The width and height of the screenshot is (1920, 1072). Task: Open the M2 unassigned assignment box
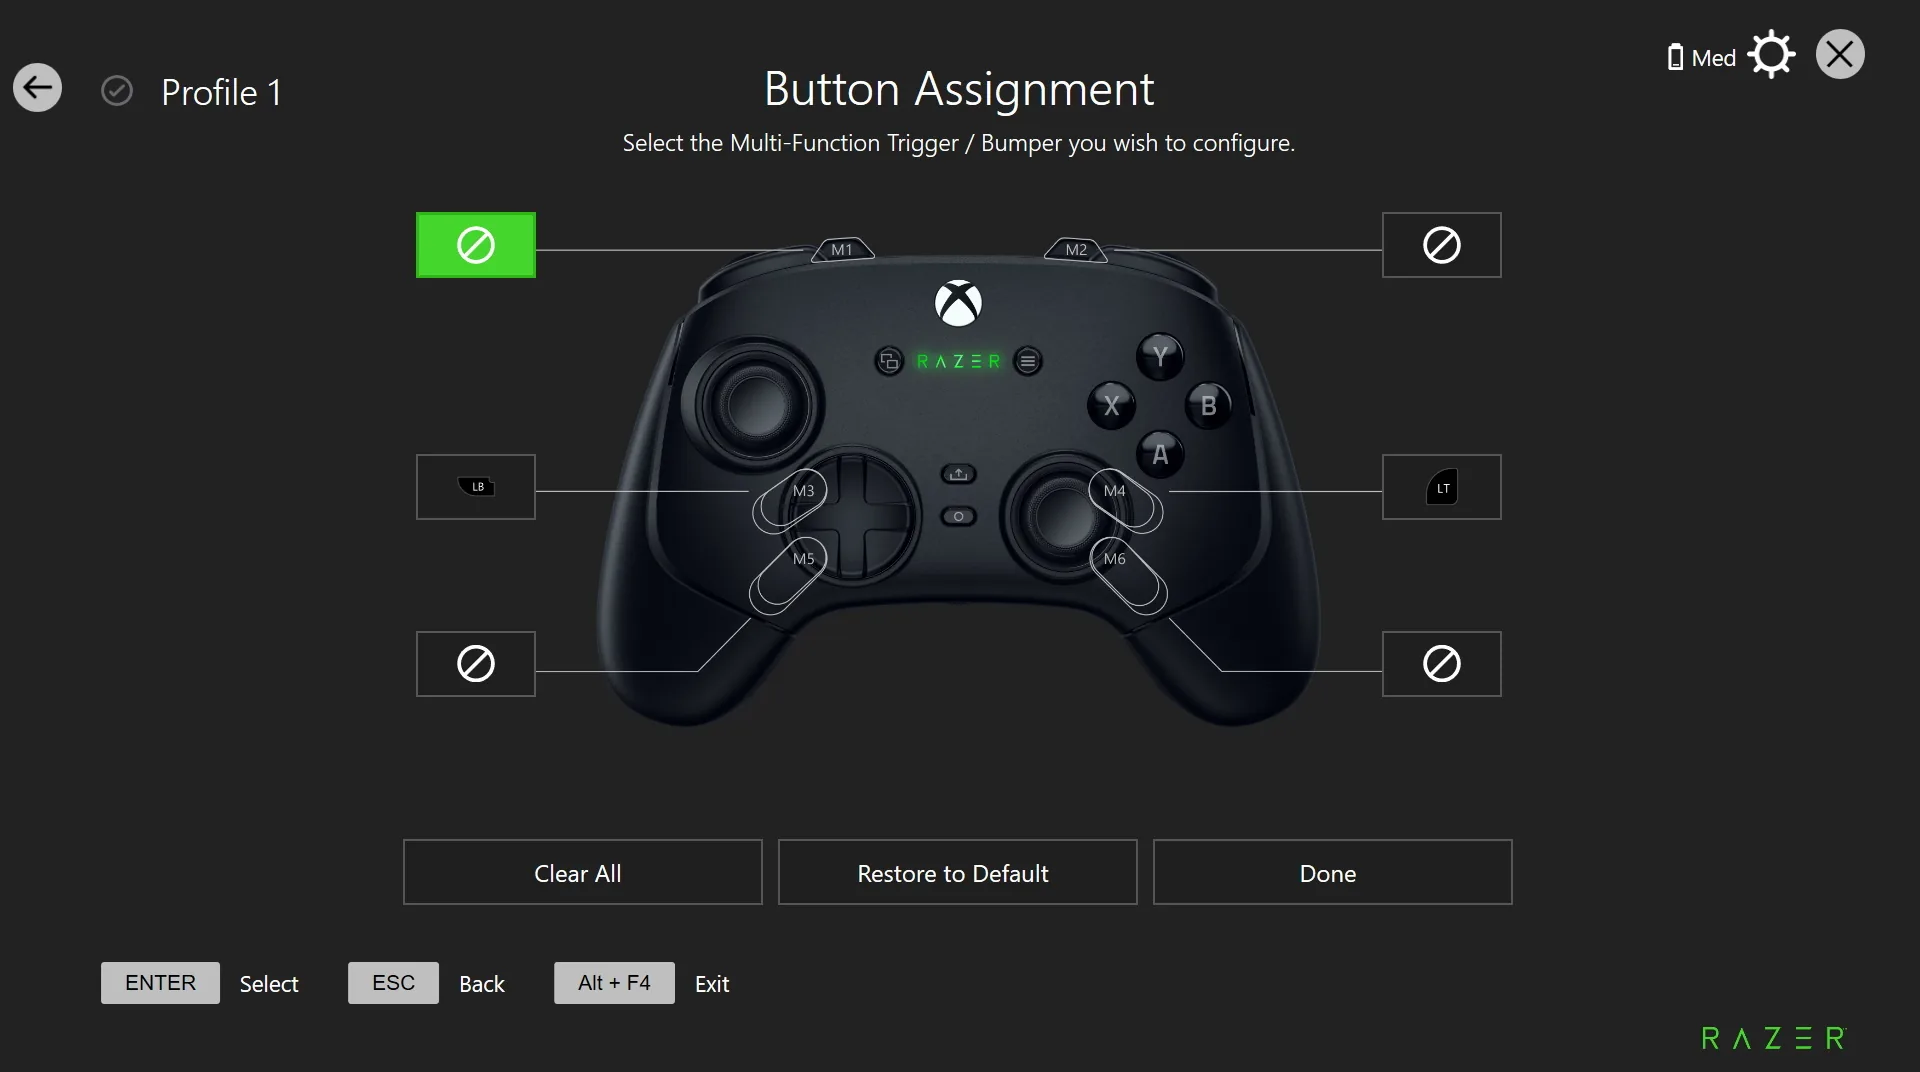pos(1441,245)
